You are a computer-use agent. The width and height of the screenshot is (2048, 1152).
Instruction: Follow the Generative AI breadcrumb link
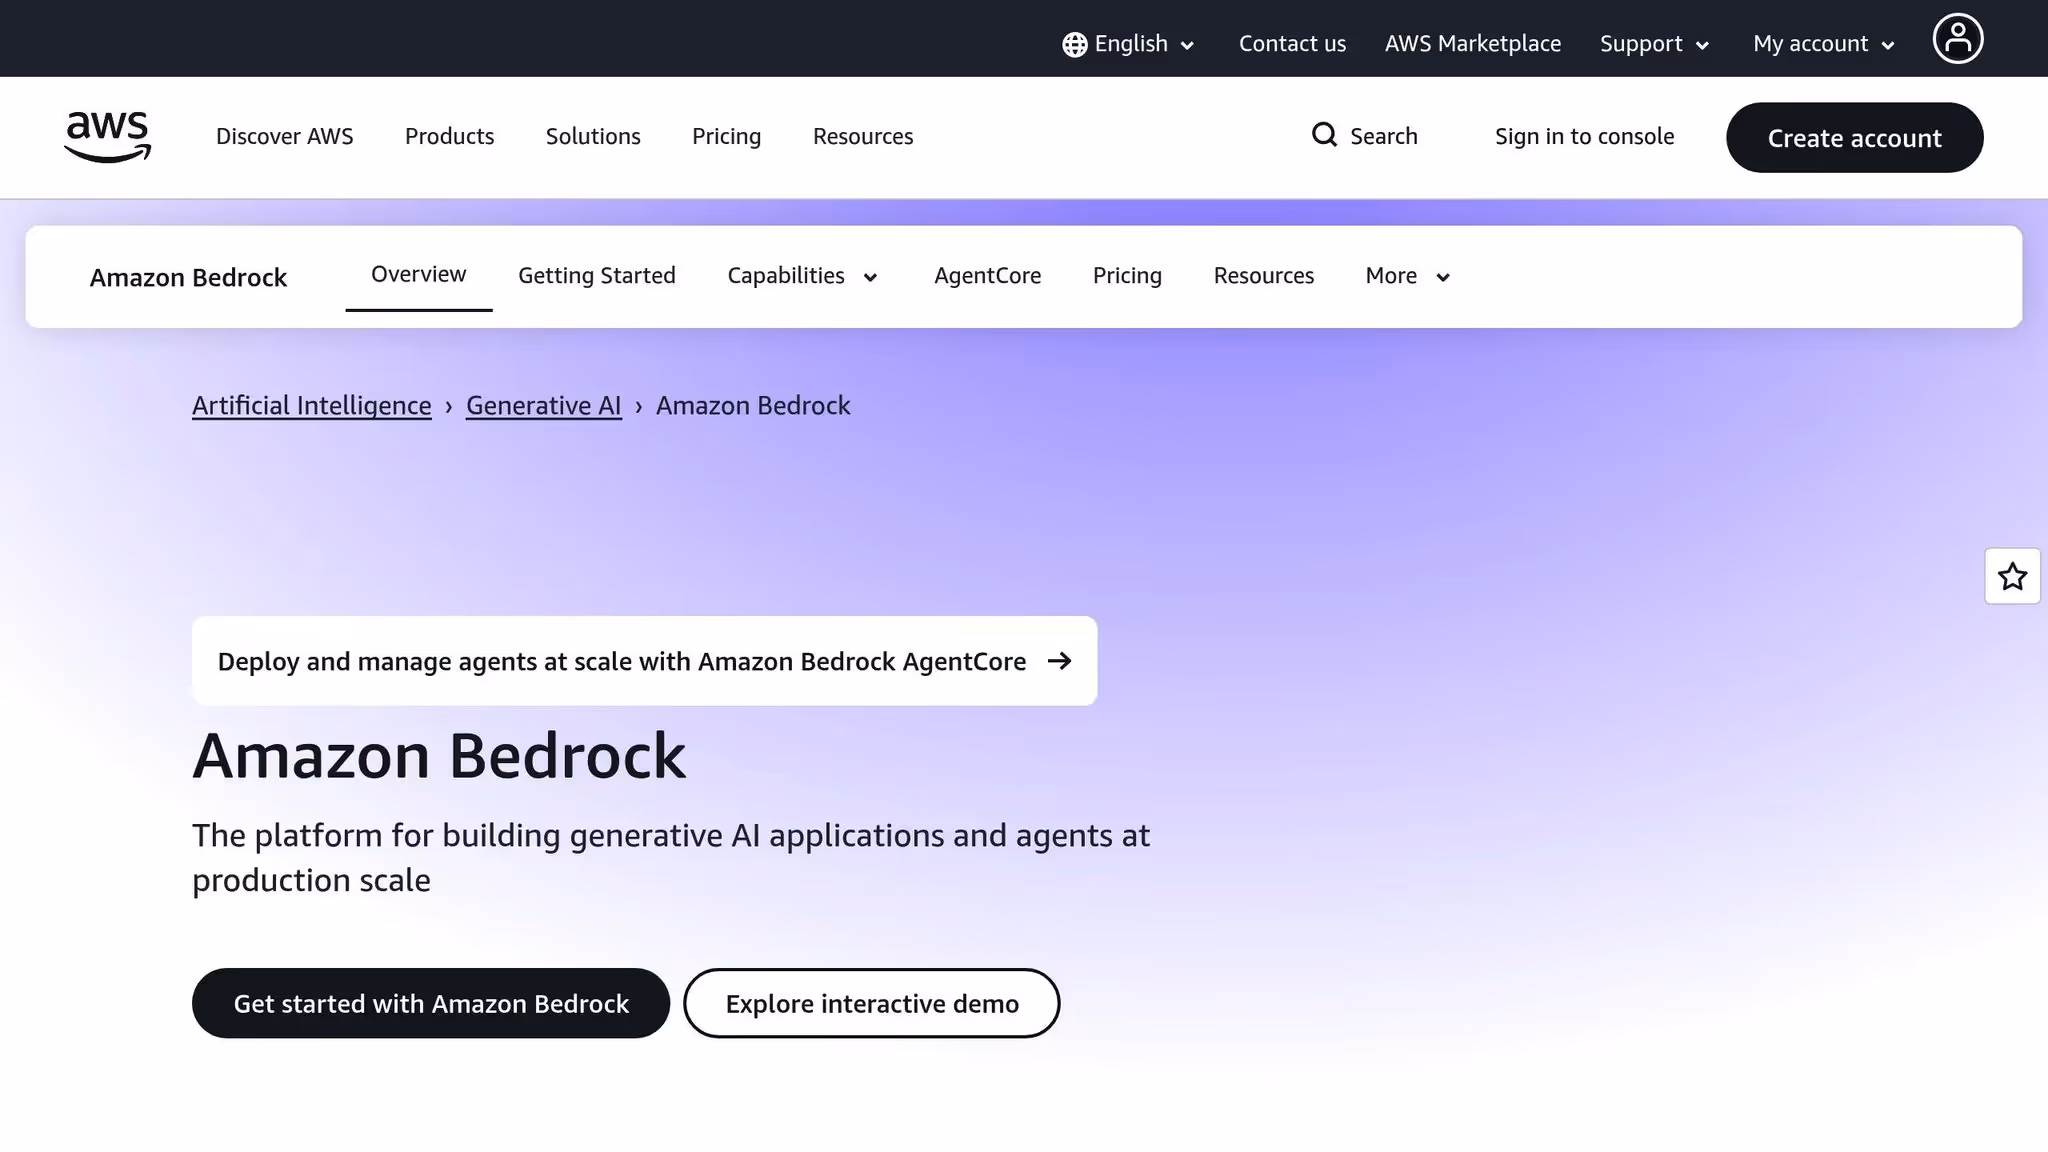[543, 405]
